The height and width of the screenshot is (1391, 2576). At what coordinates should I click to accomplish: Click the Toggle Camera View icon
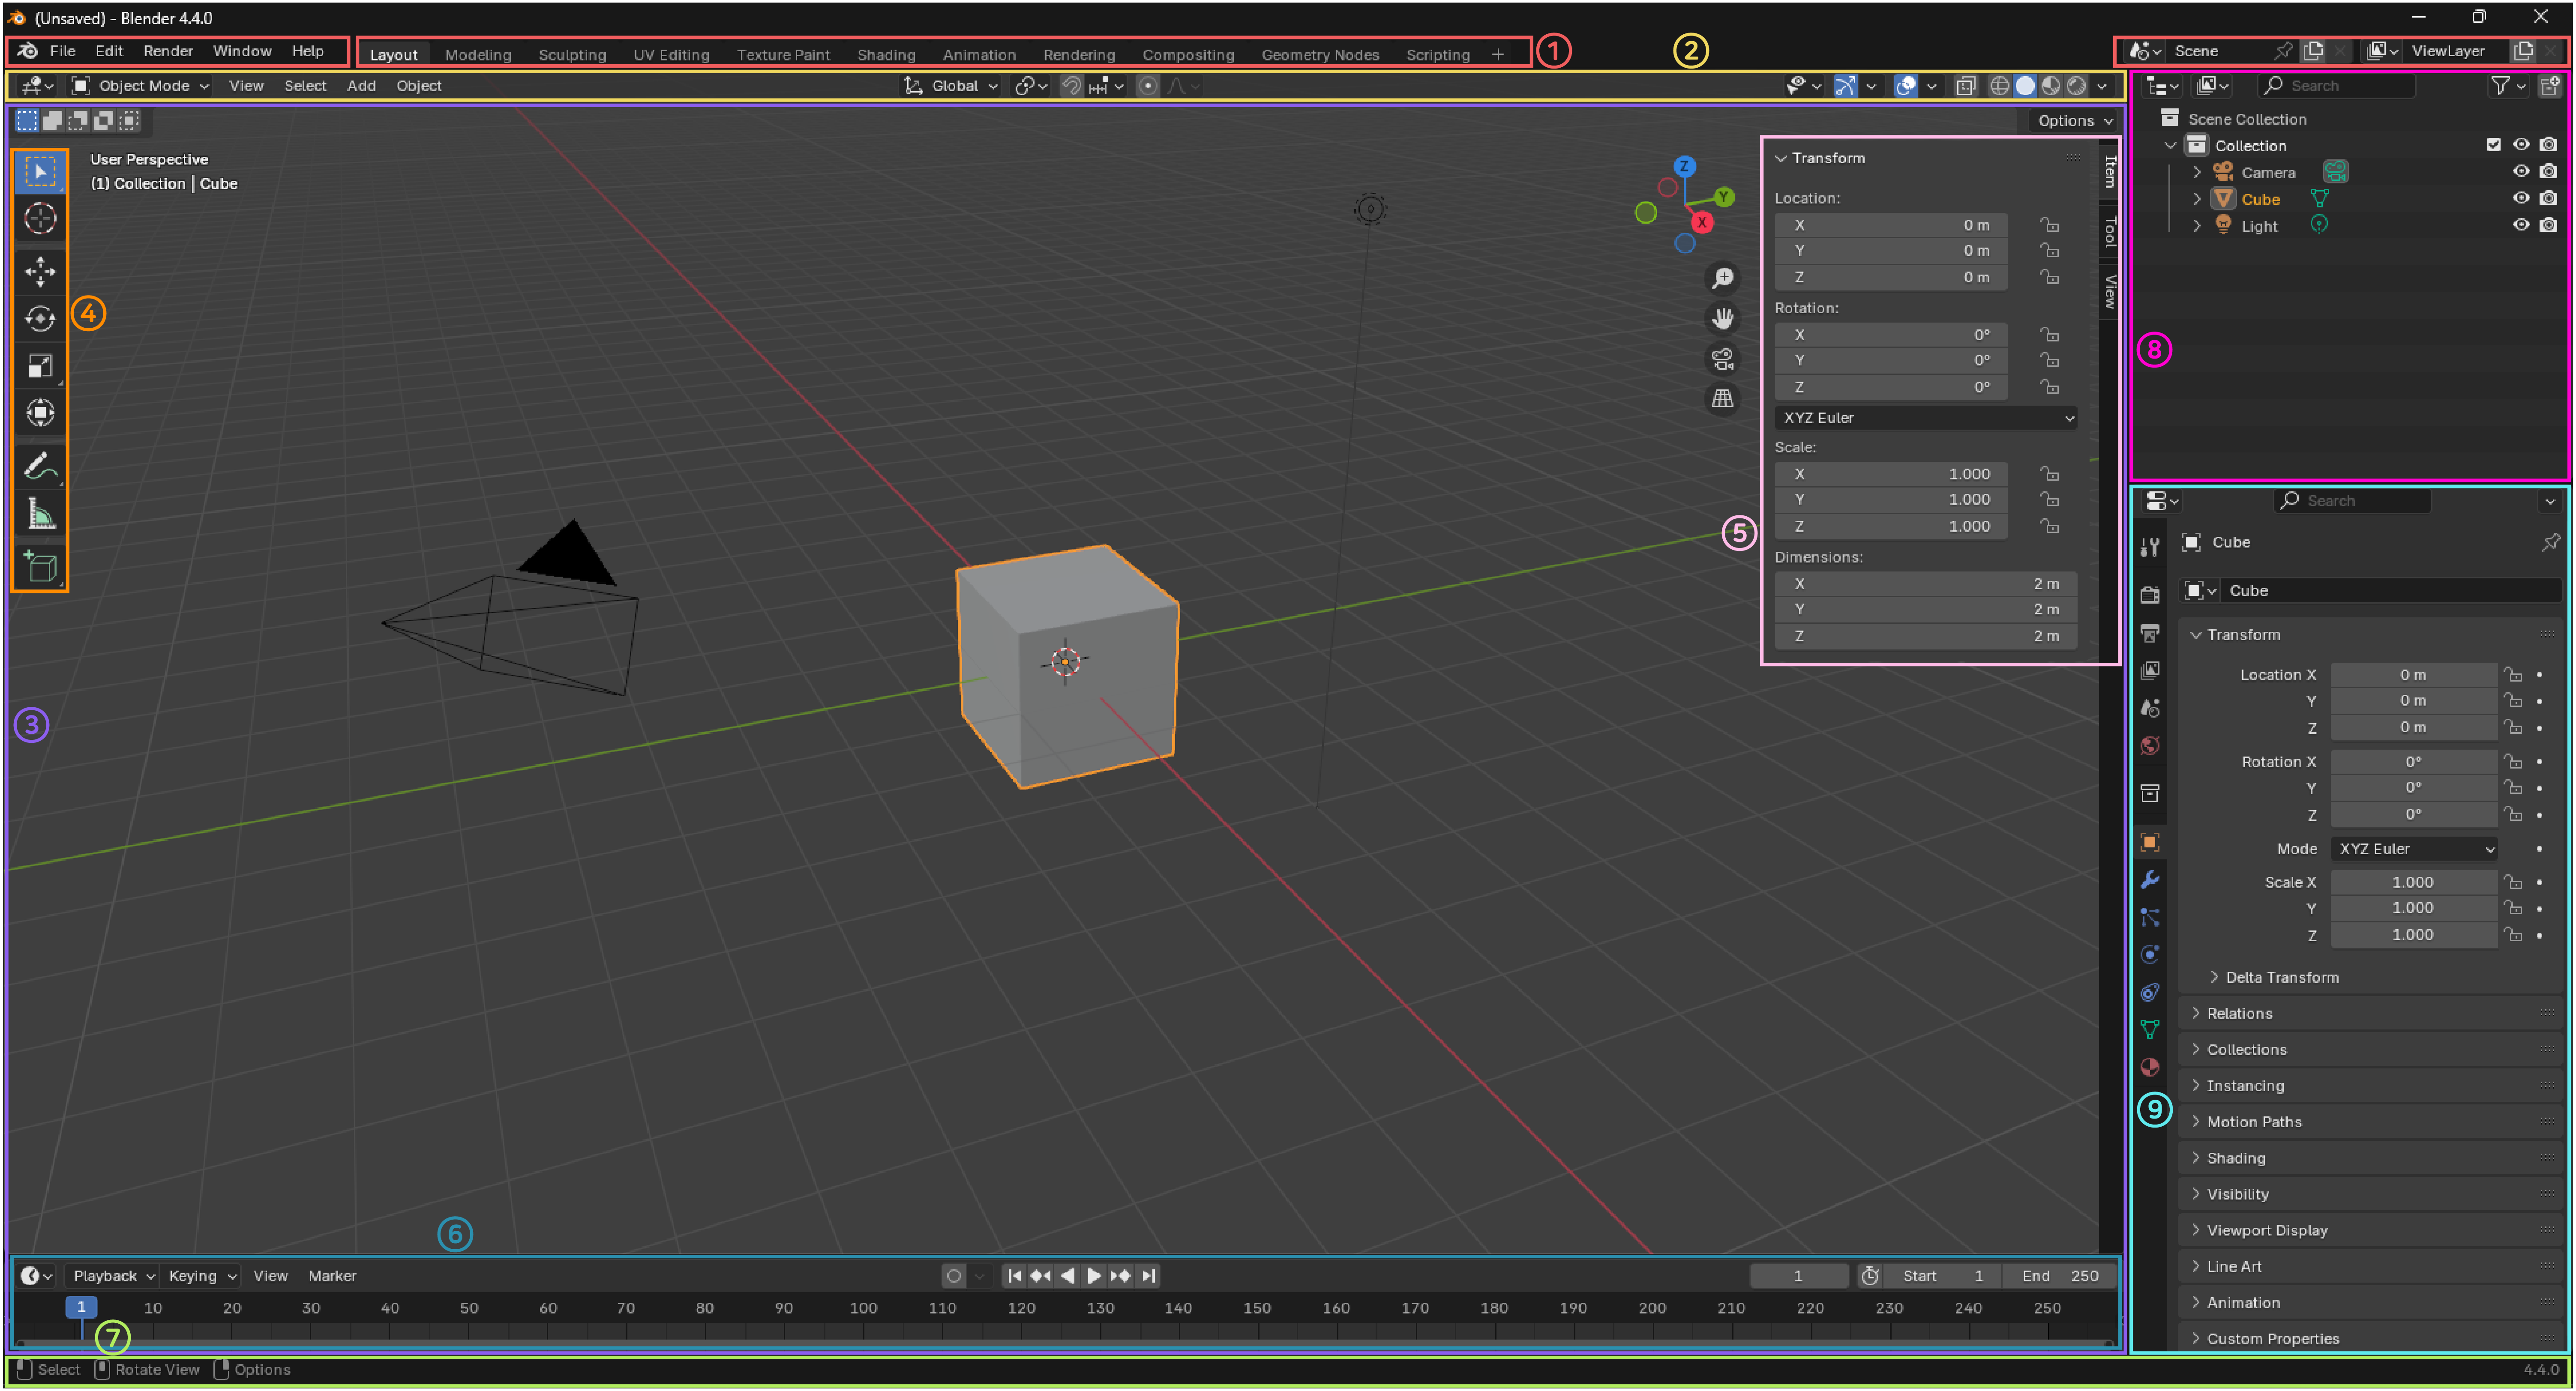click(x=1722, y=359)
